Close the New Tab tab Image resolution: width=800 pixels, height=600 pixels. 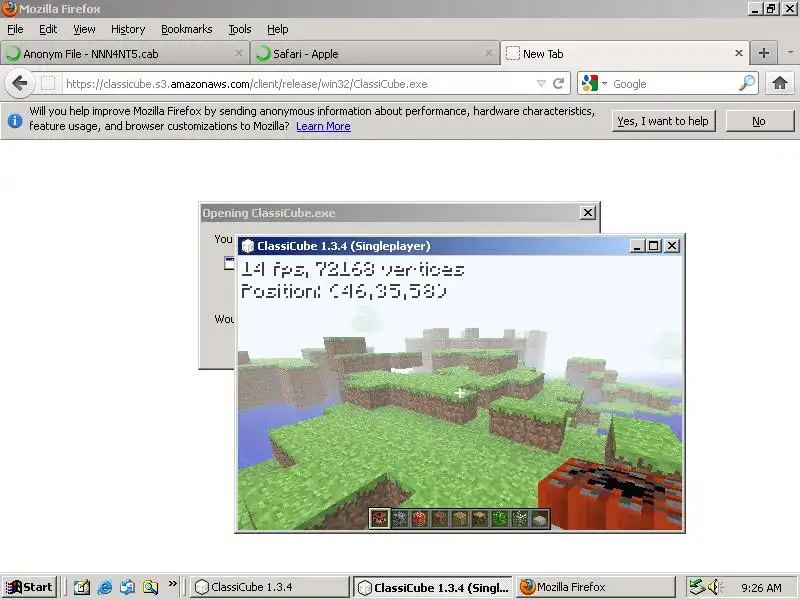pyautogui.click(x=738, y=53)
